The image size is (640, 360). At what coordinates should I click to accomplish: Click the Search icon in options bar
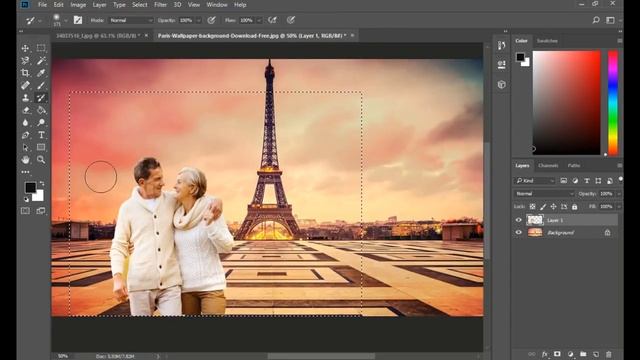click(596, 20)
